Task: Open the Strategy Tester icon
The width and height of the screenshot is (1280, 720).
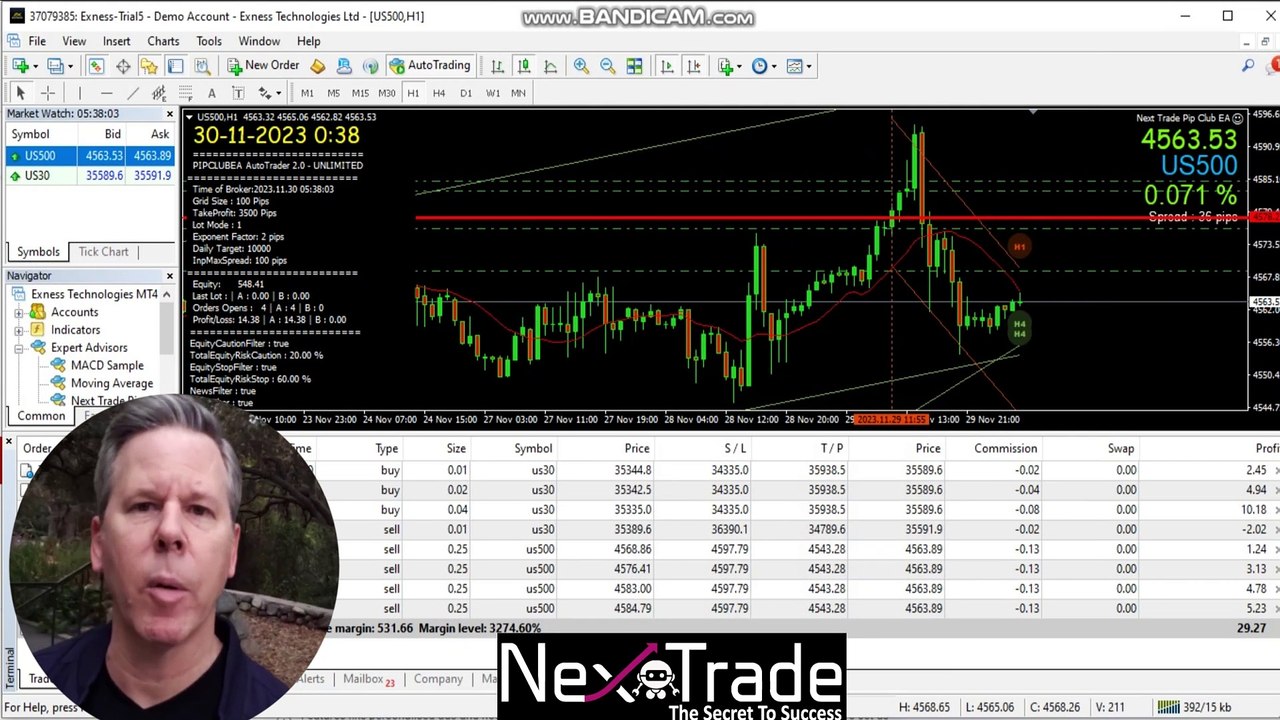Action: pos(202,66)
